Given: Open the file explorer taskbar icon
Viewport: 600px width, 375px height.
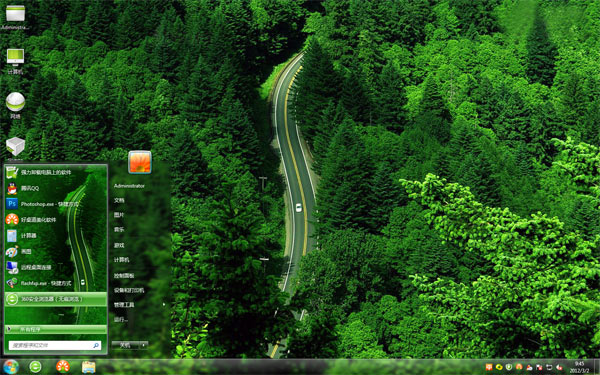Looking at the screenshot, I should tap(88, 367).
